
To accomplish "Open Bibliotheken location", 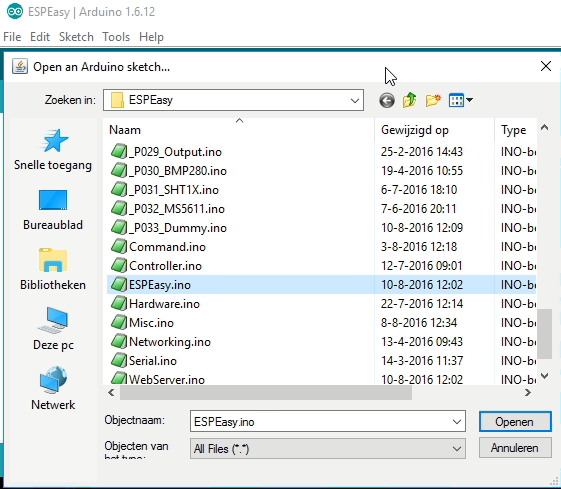I will tap(53, 270).
